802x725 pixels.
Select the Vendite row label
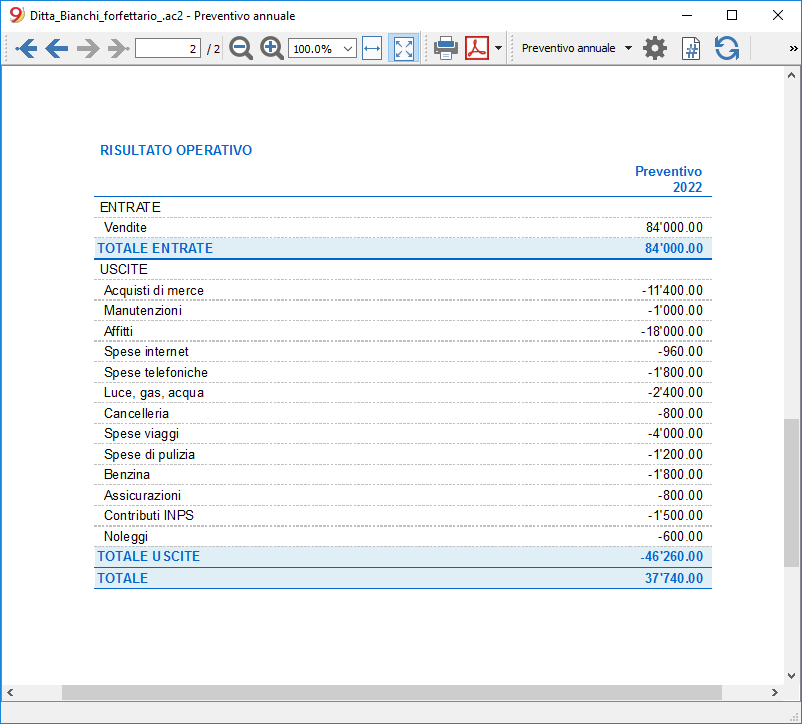coord(125,228)
